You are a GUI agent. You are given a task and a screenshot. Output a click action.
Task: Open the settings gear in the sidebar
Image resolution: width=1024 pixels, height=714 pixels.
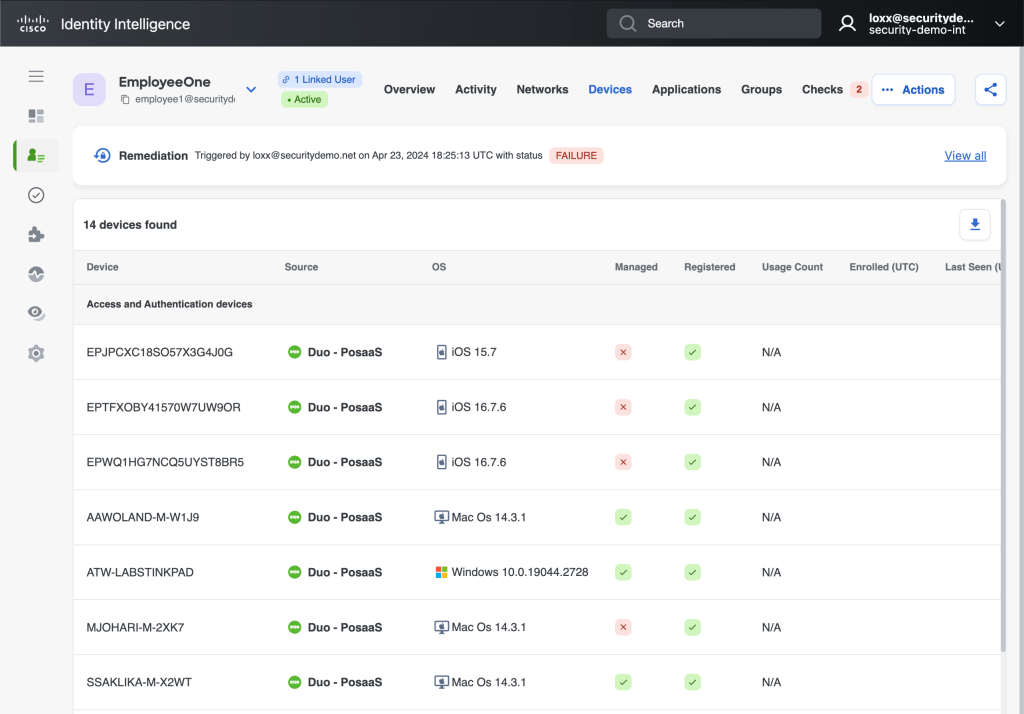click(x=36, y=353)
